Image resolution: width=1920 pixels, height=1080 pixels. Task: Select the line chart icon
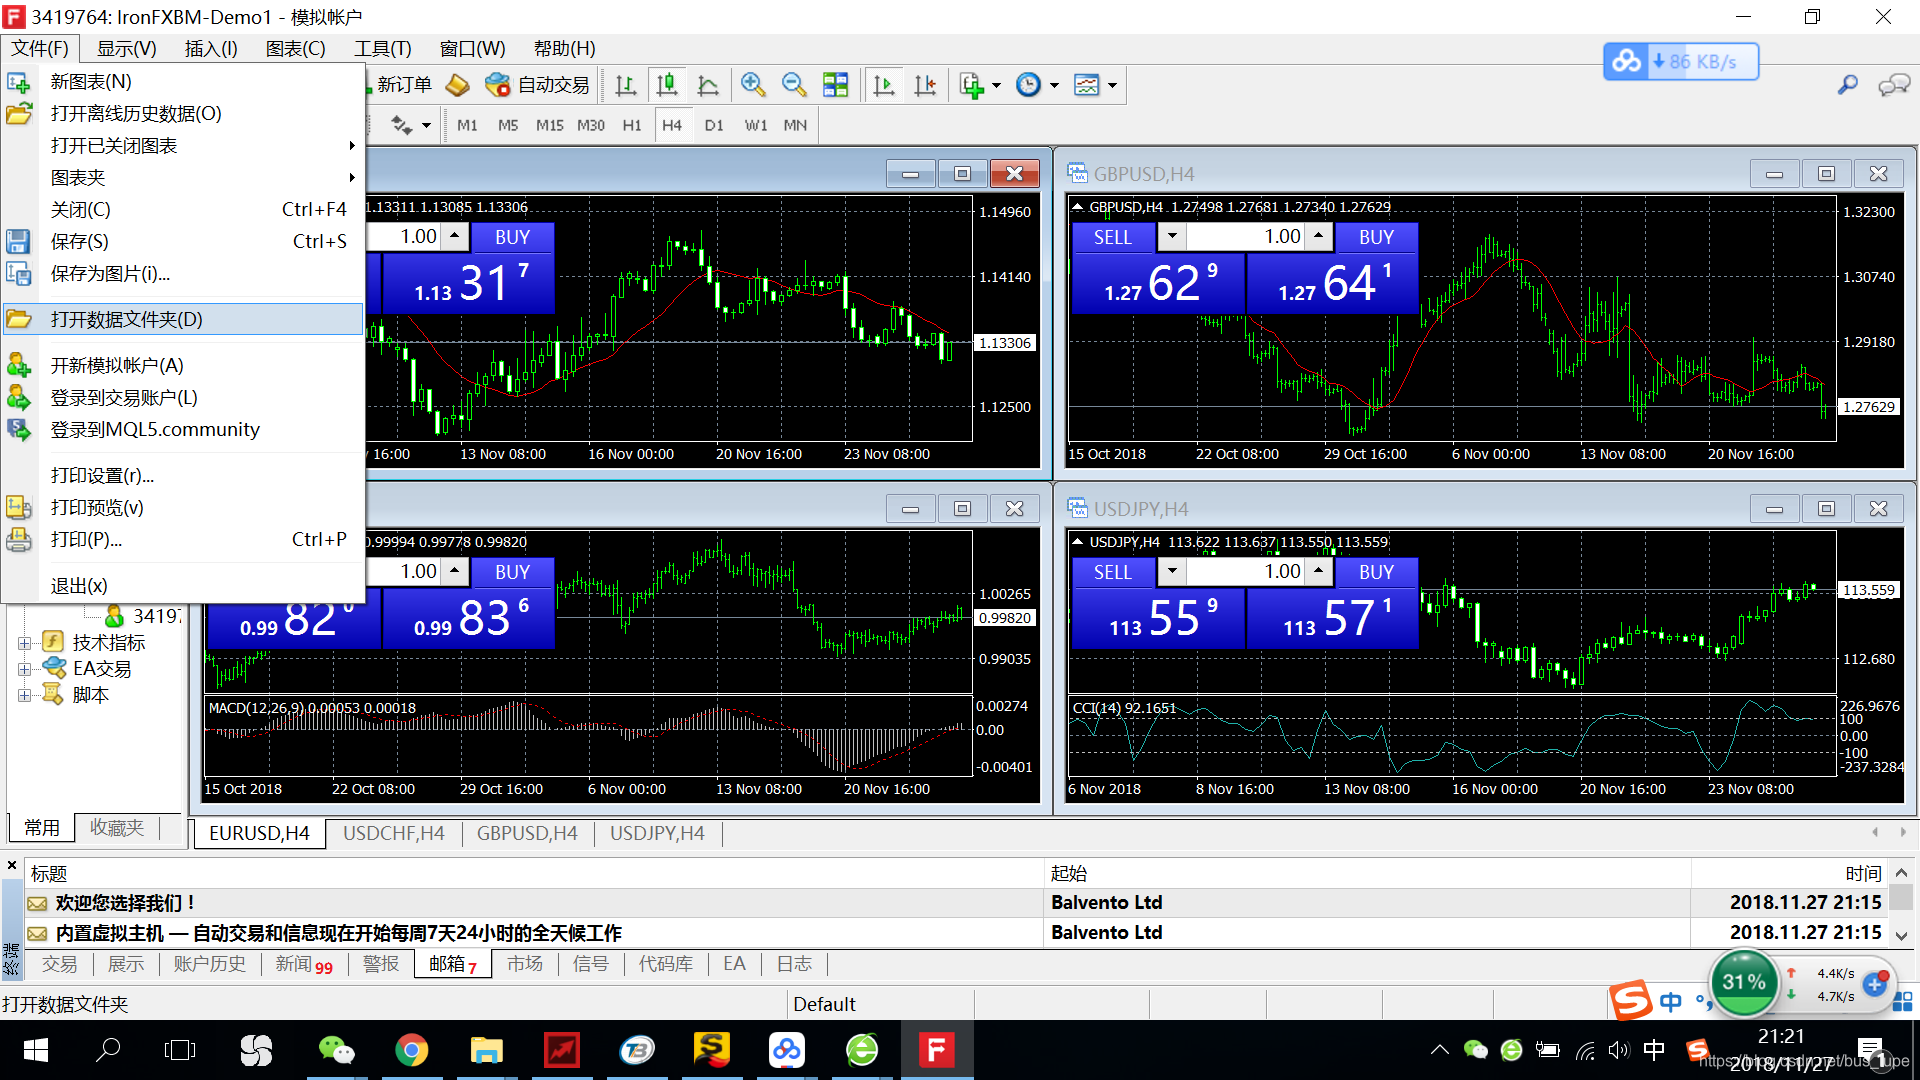click(x=708, y=85)
